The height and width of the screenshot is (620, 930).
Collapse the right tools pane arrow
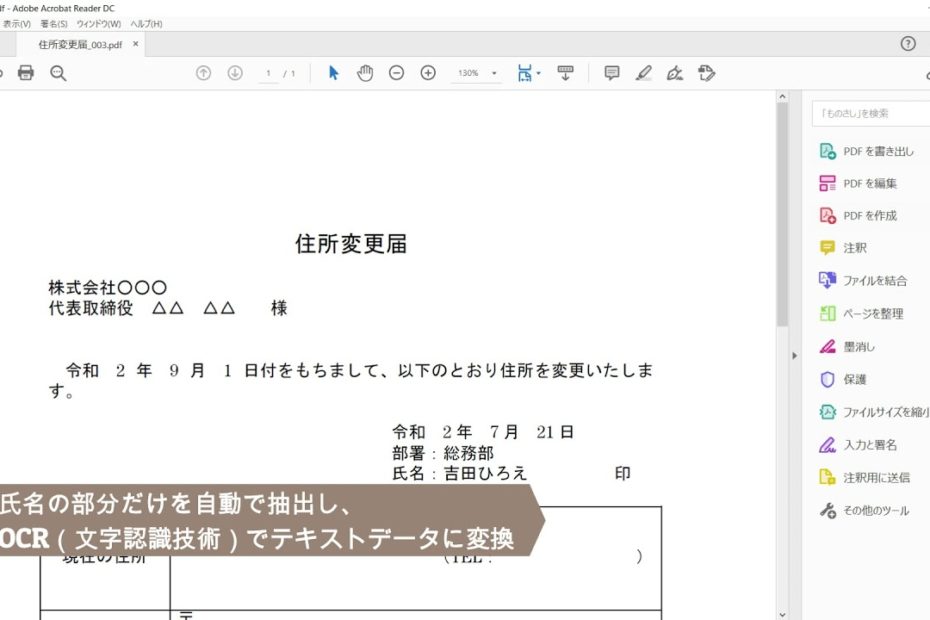click(794, 355)
